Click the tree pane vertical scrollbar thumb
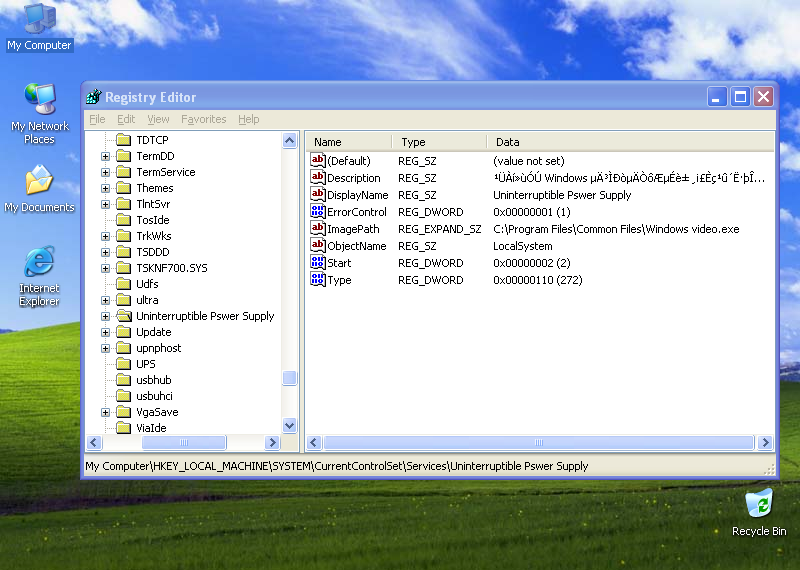Viewport: 800px width, 570px height. tap(289, 378)
